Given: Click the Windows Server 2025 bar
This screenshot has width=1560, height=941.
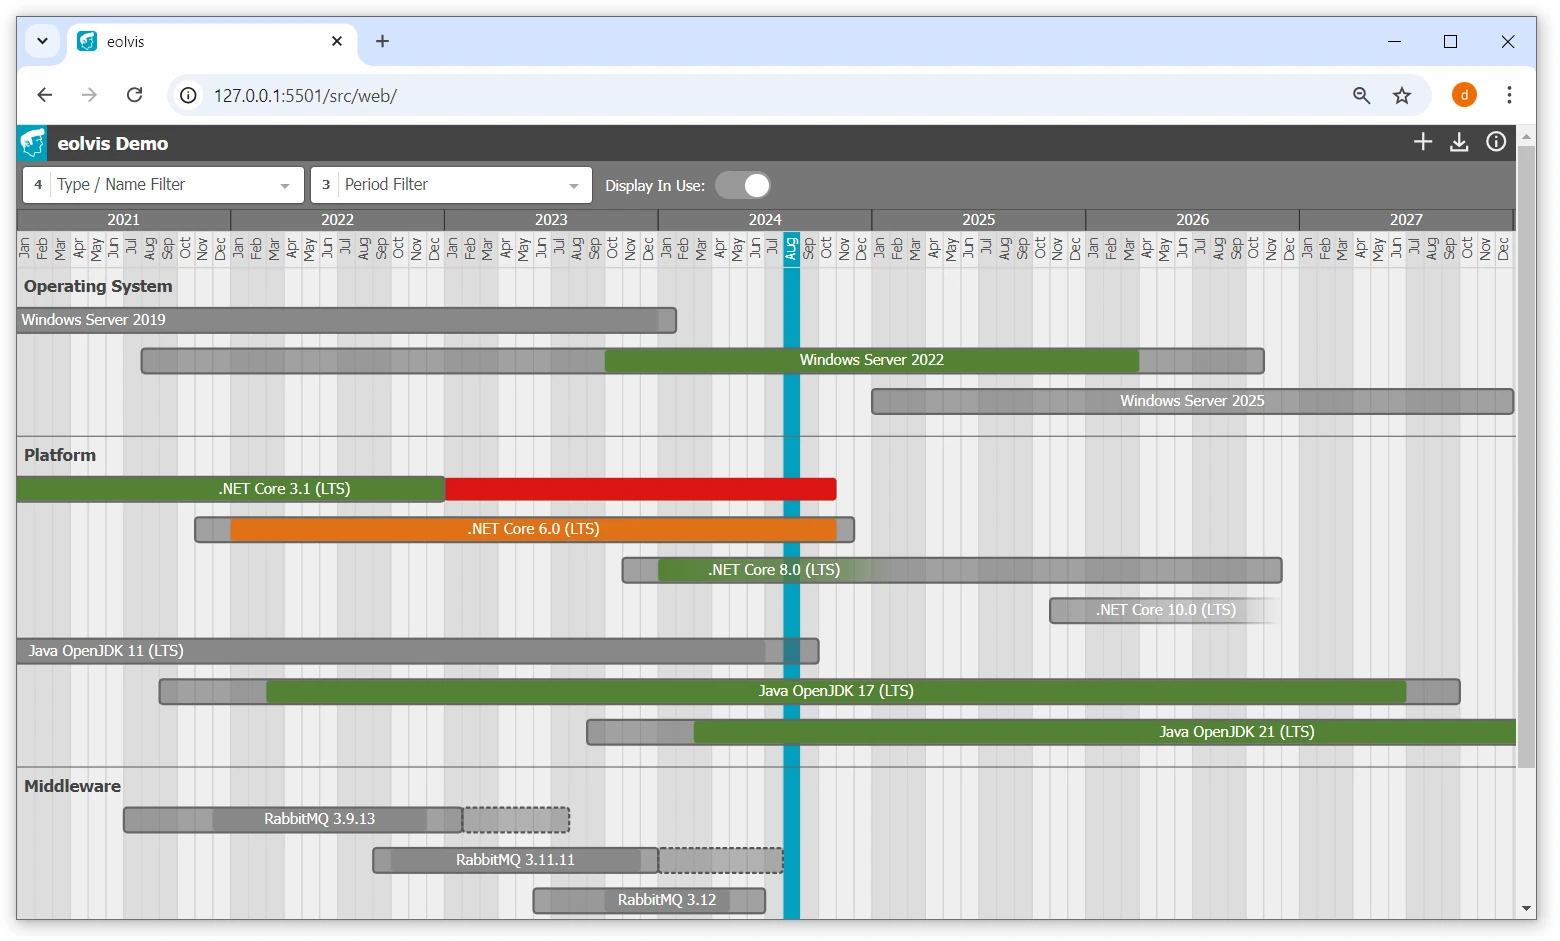Looking at the screenshot, I should pos(1192,401).
